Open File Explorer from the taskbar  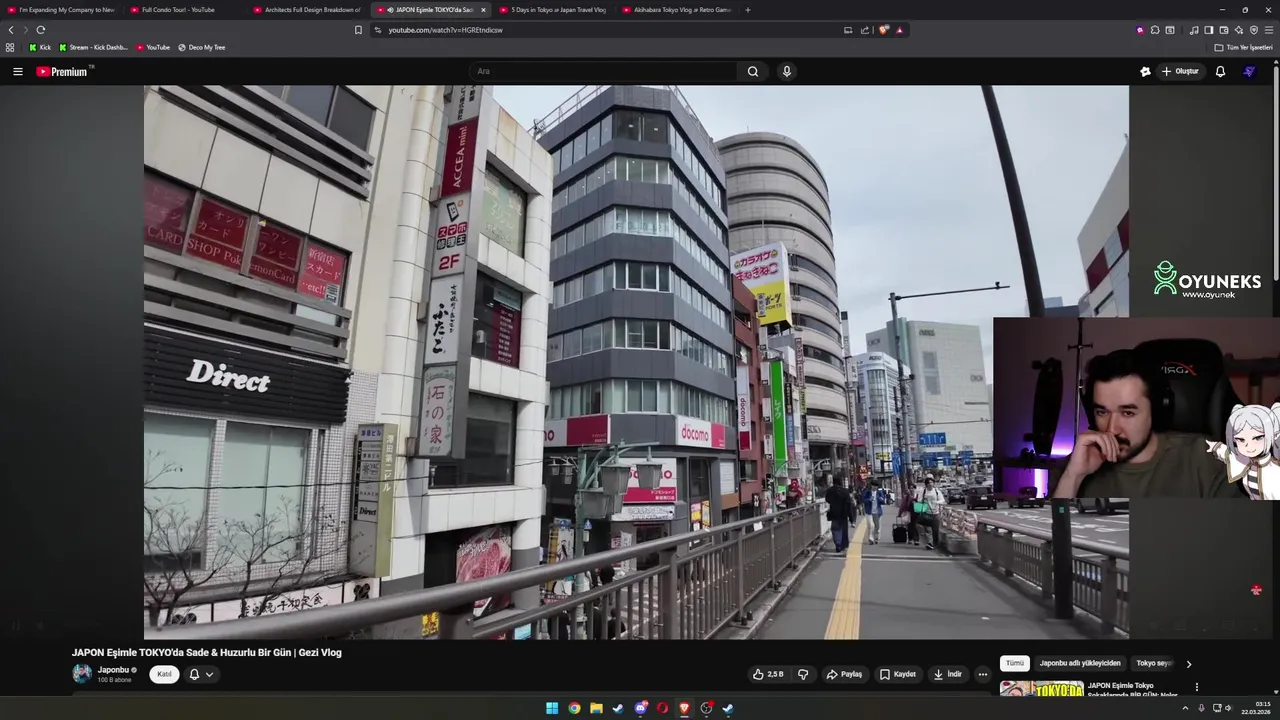[x=596, y=708]
